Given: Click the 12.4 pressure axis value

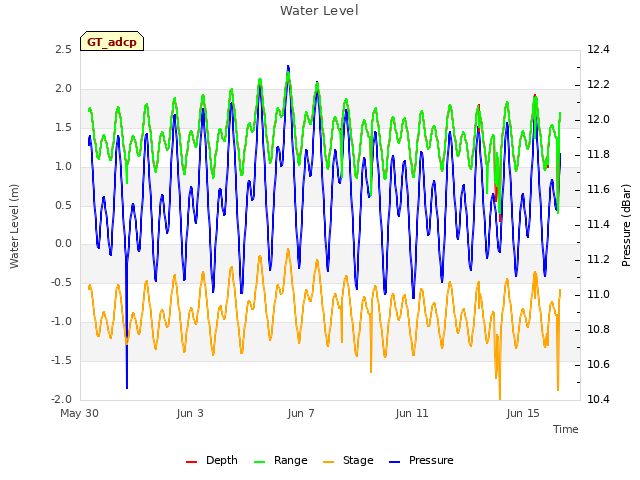Looking at the screenshot, I should coord(598,49).
